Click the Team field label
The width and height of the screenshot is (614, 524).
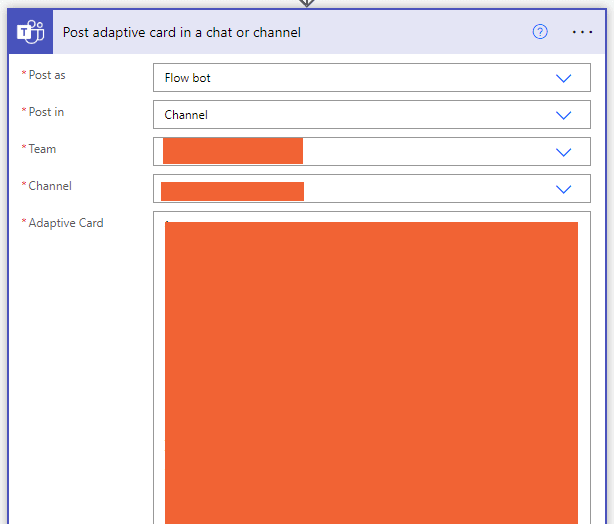coord(42,149)
